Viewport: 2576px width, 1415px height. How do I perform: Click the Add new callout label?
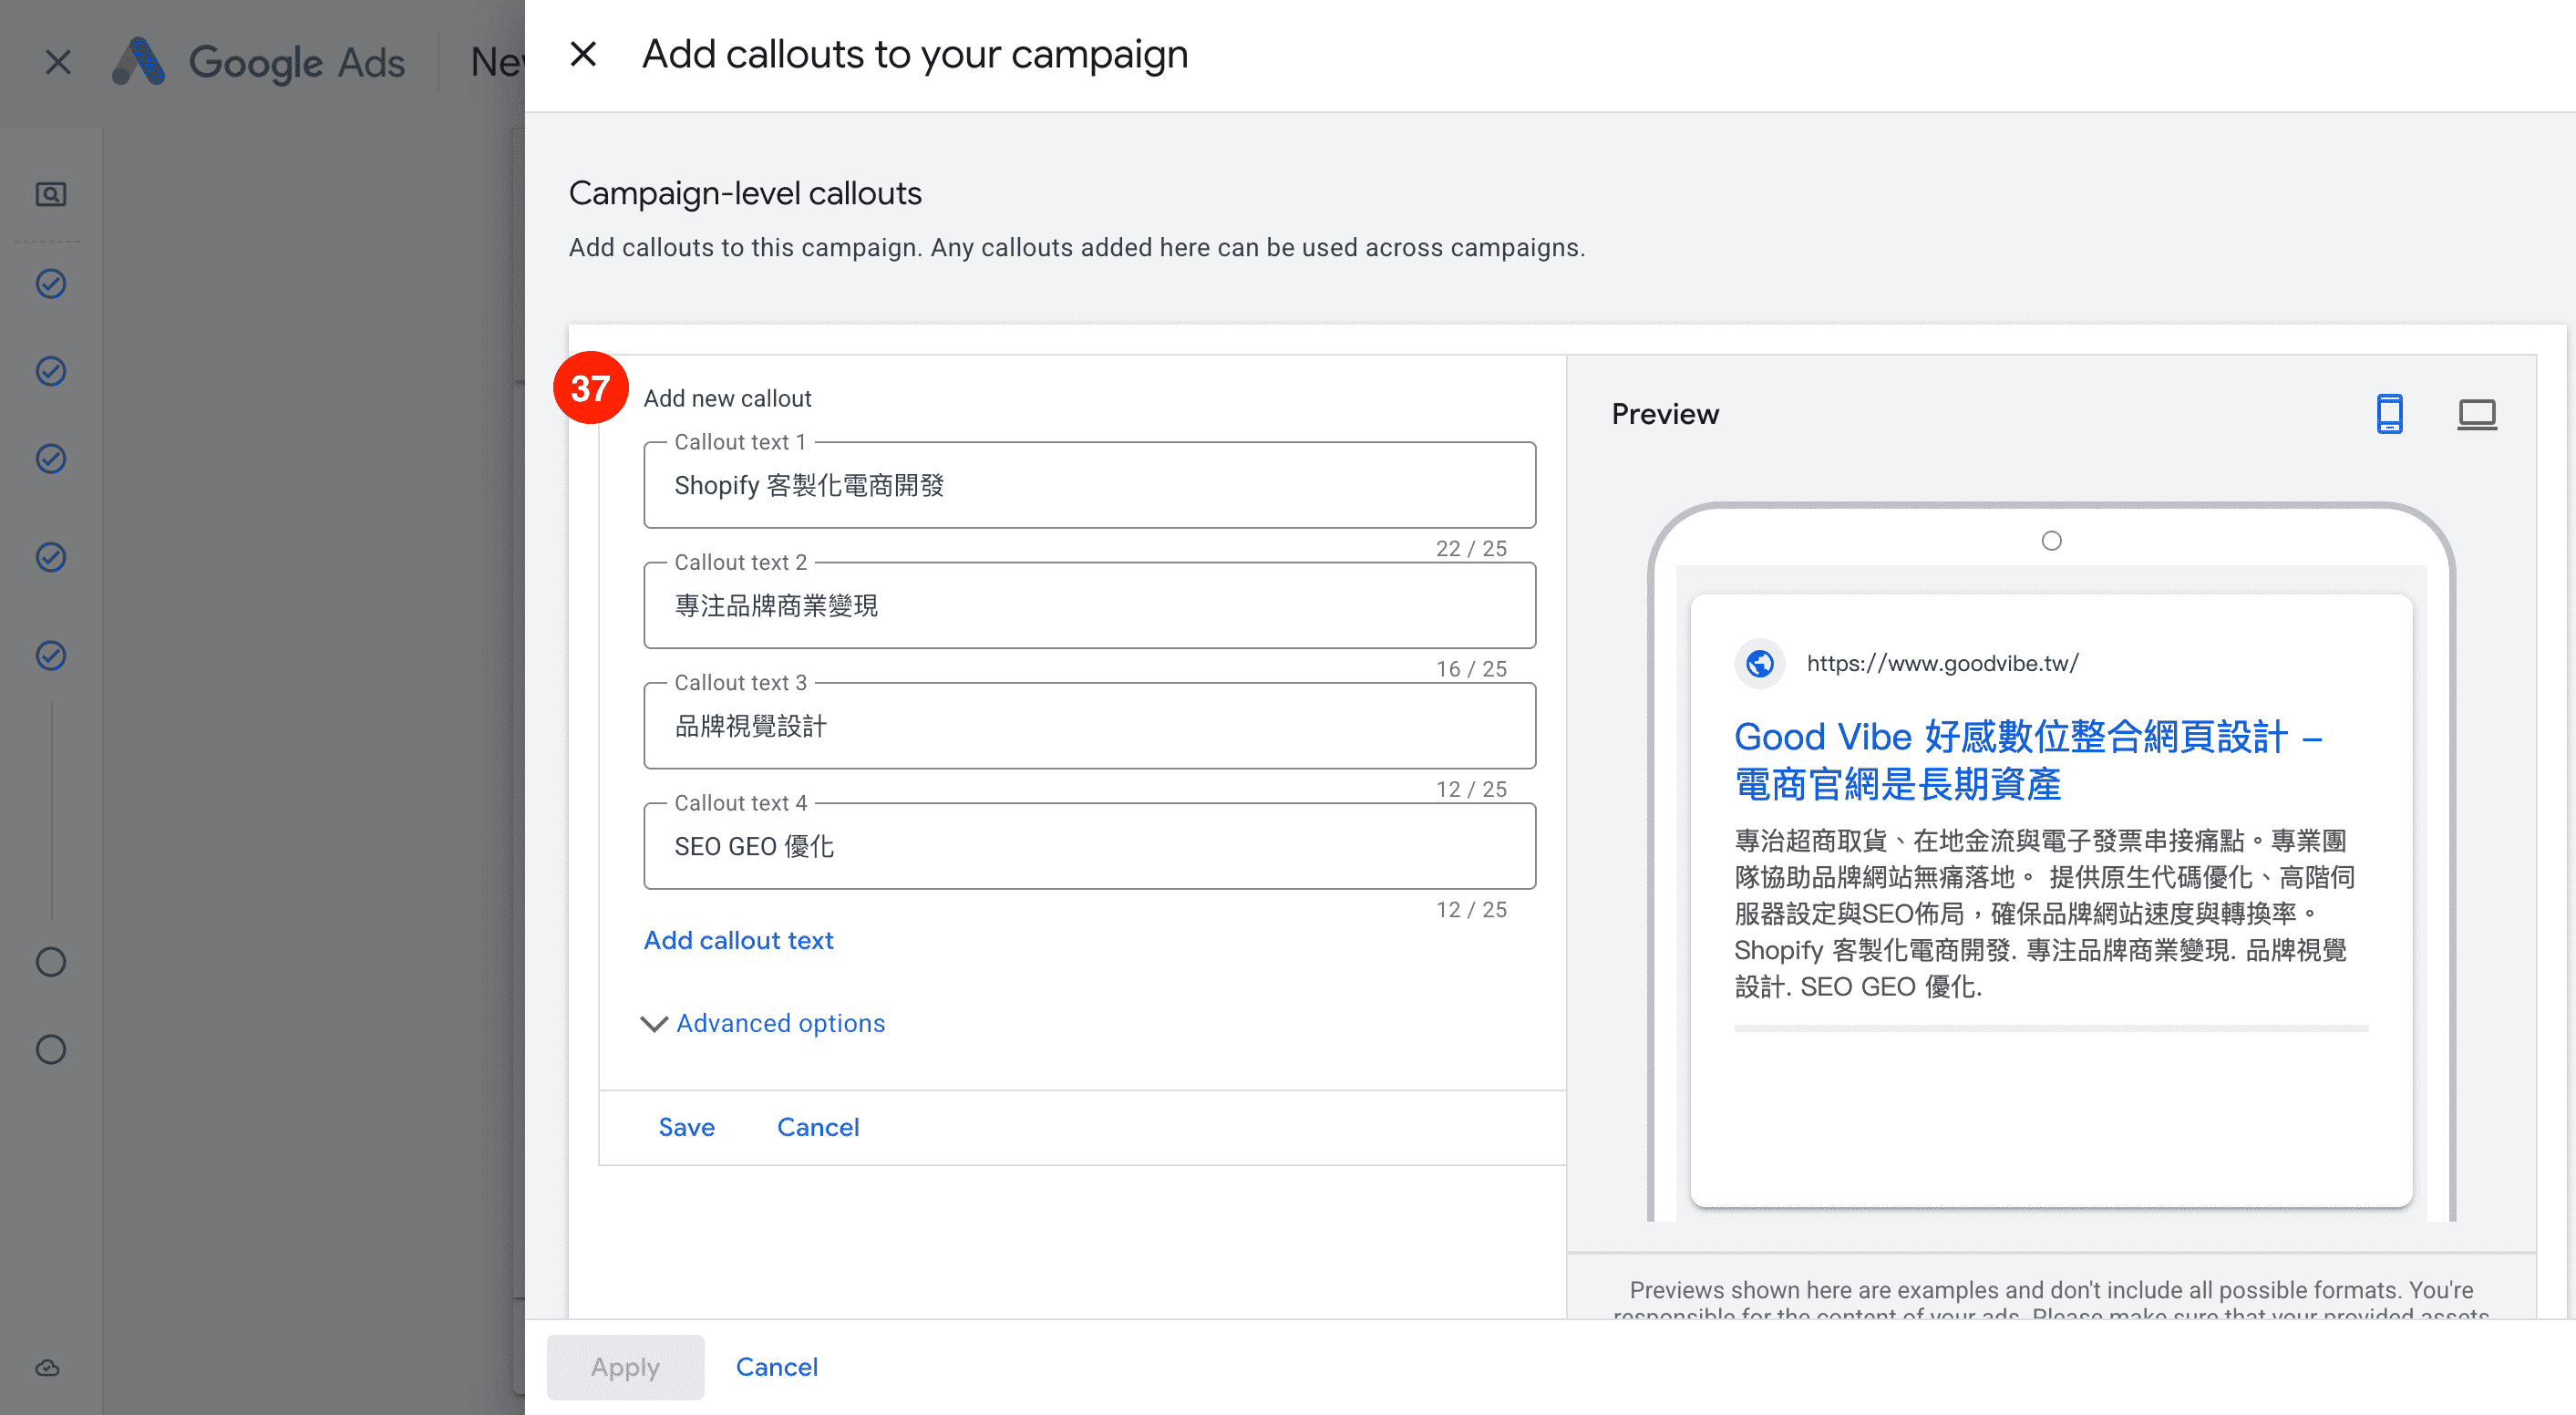(727, 399)
